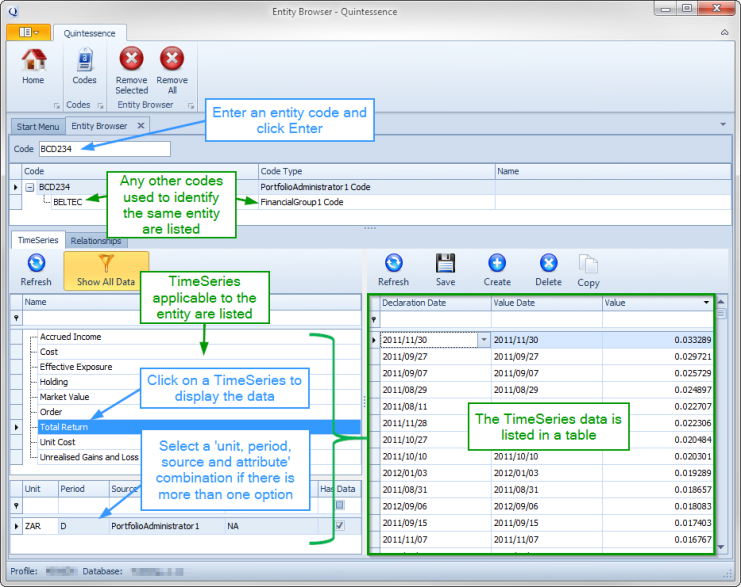Close the Entity Browser tab
The width and height of the screenshot is (741, 587).
pyautogui.click(x=141, y=126)
